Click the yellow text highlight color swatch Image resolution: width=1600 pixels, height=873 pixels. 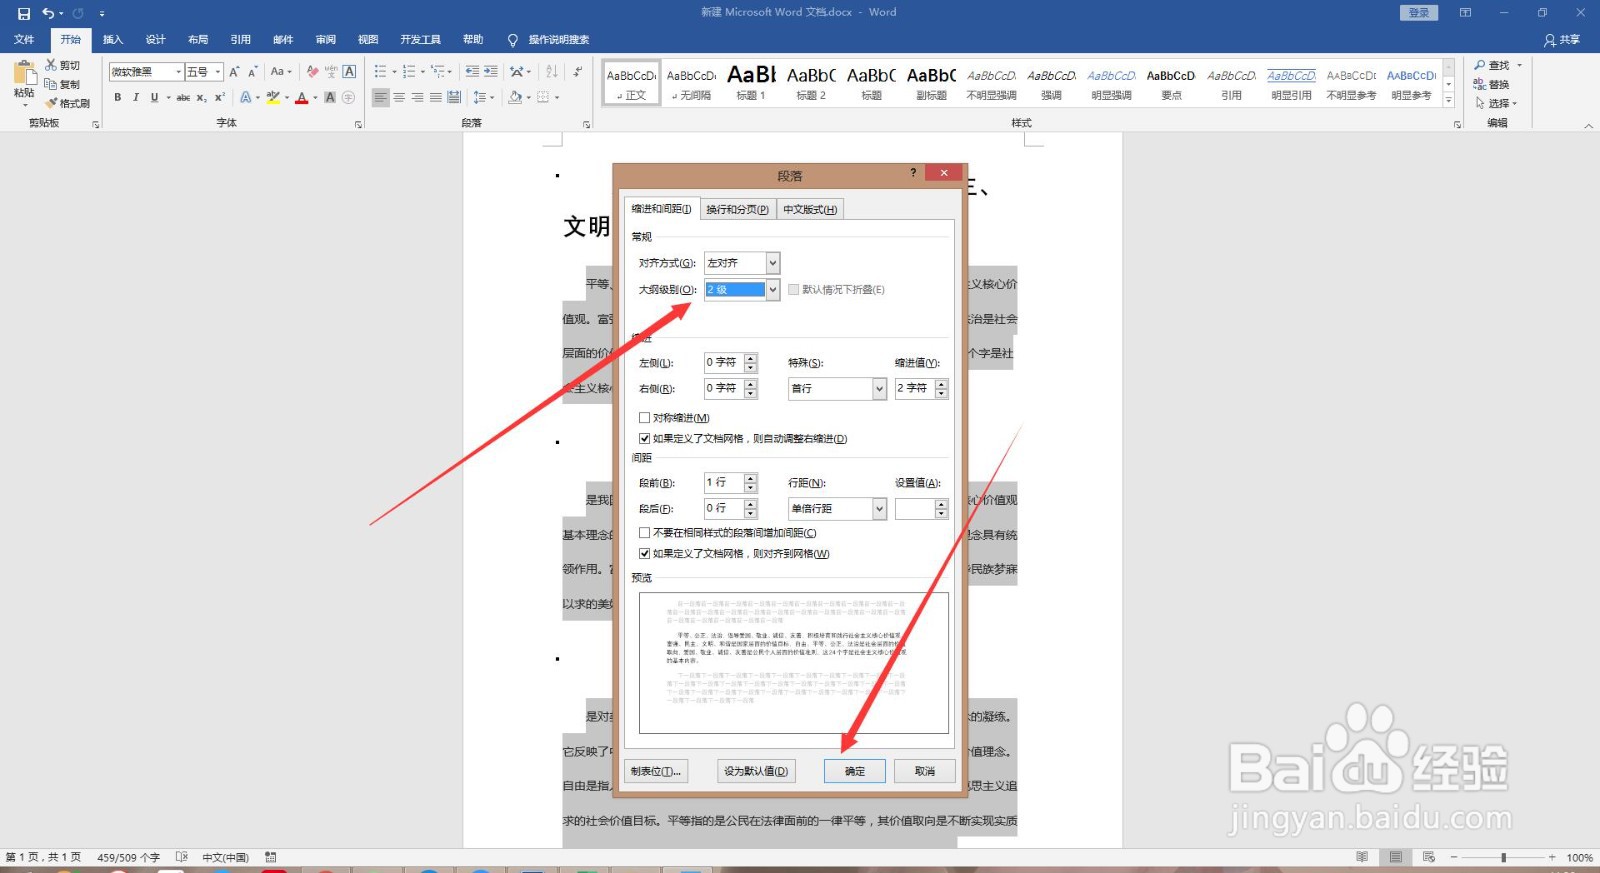coord(272,98)
